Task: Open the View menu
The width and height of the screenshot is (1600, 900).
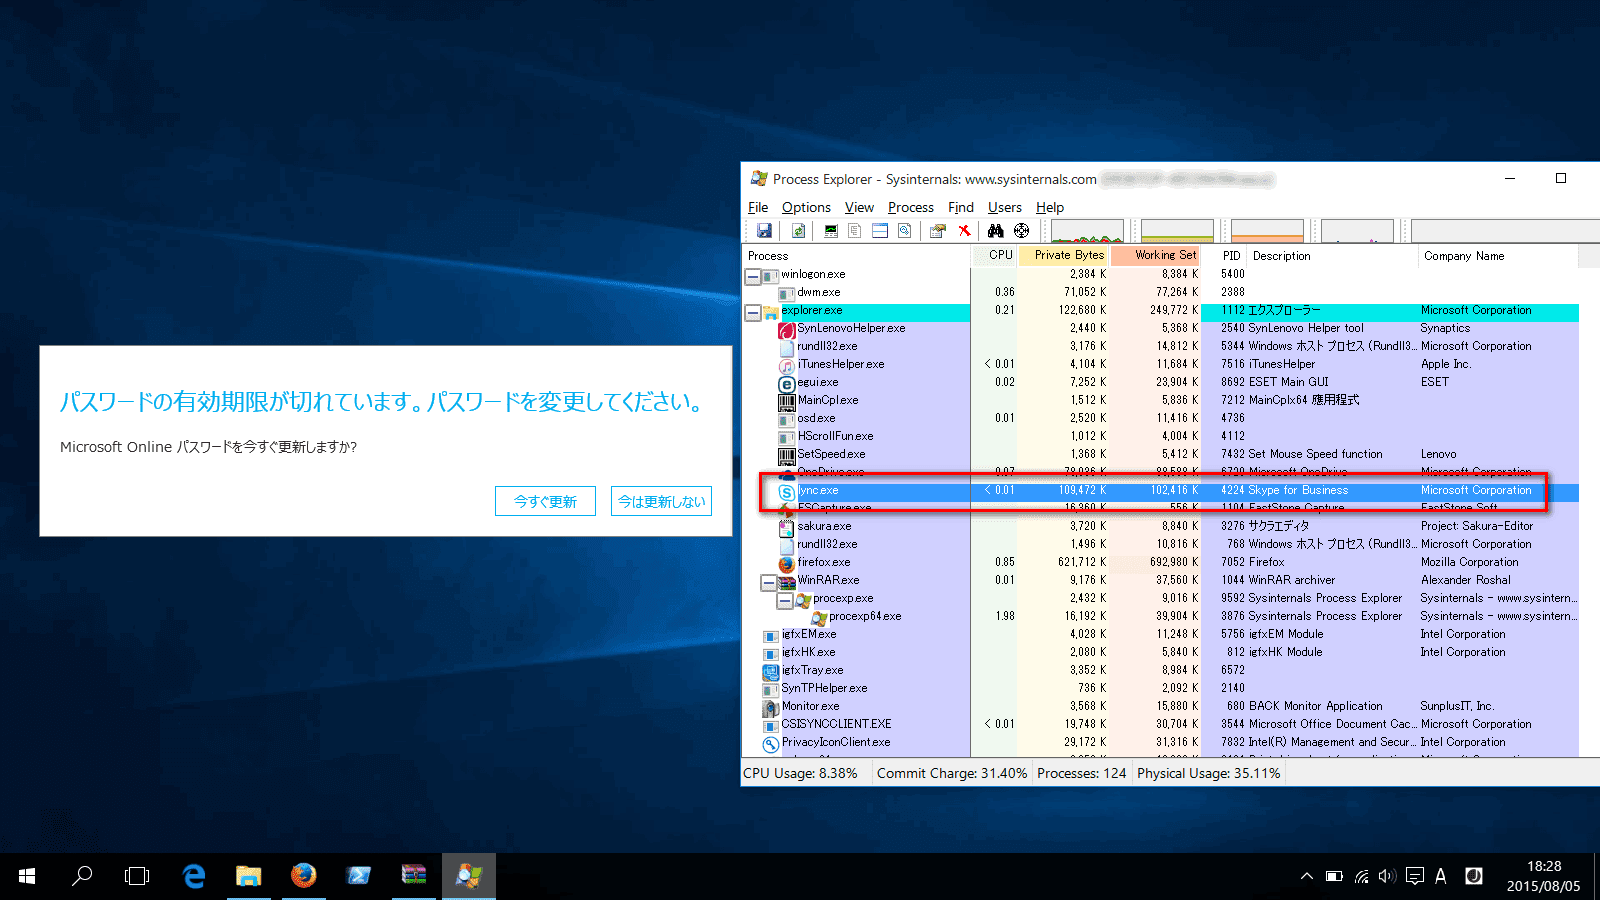Action: 859,207
